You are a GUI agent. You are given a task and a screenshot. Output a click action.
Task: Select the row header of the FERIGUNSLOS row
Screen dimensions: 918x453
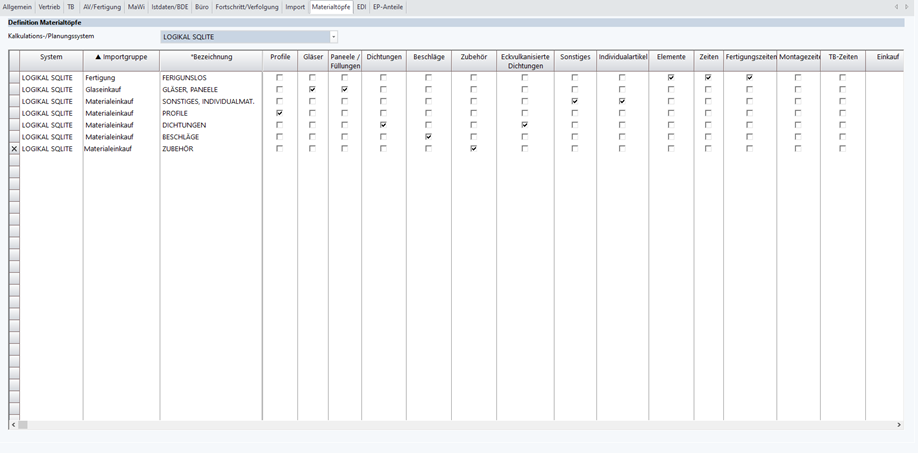coord(14,77)
